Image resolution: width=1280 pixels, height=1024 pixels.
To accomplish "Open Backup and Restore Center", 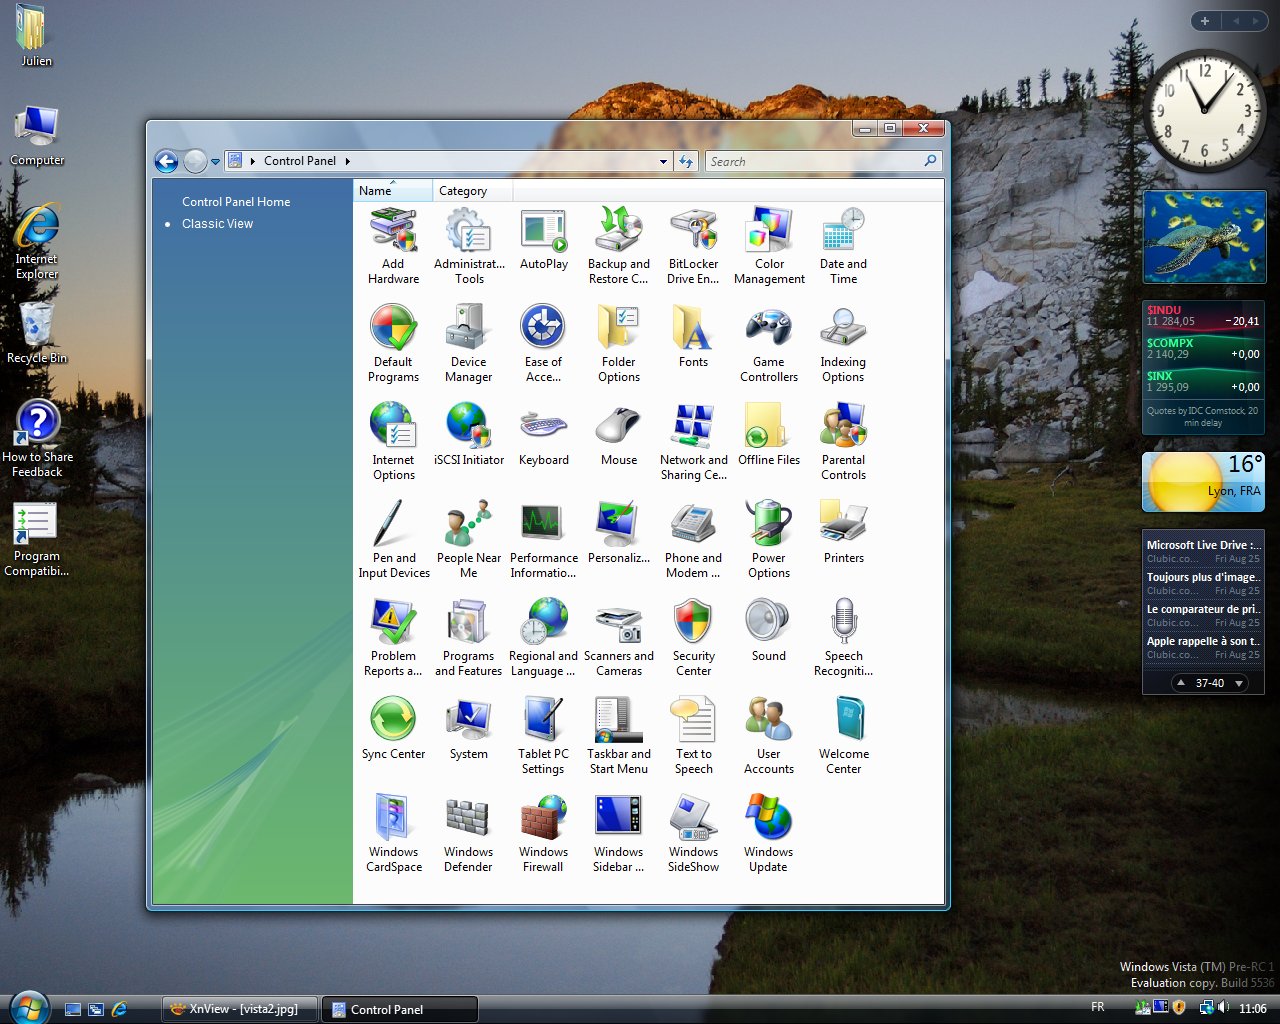I will pyautogui.click(x=618, y=246).
